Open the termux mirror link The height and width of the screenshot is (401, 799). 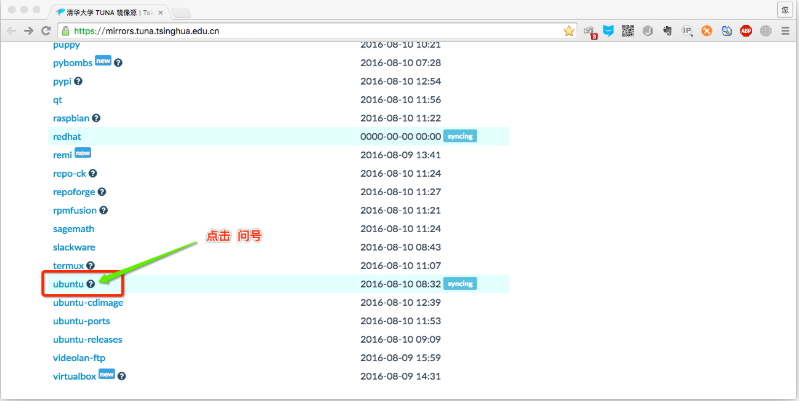point(68,265)
